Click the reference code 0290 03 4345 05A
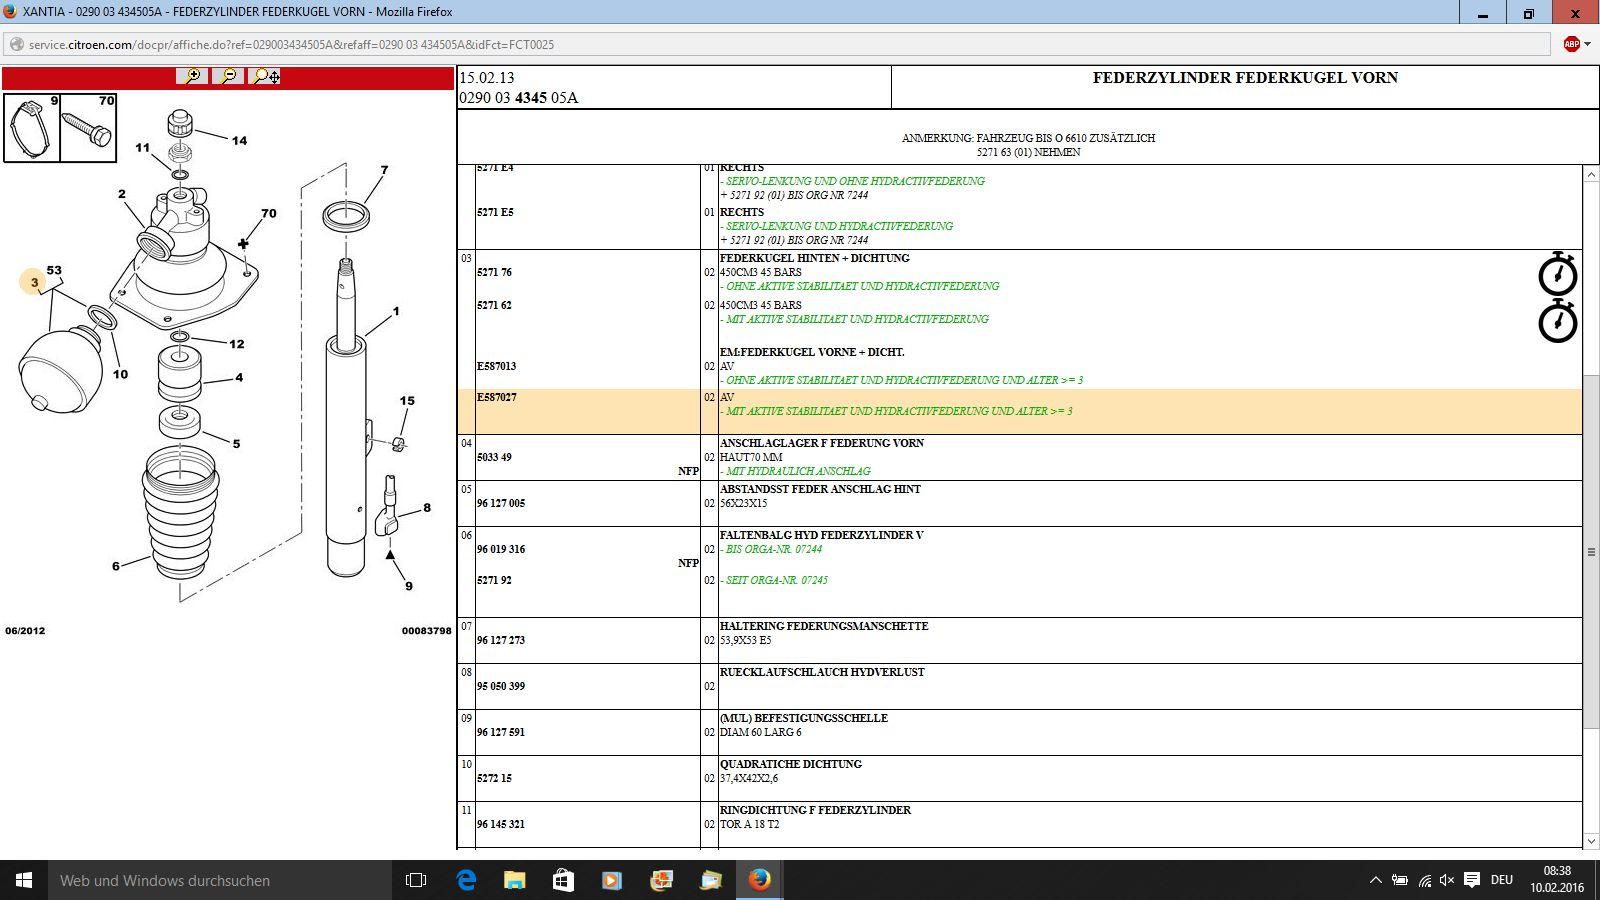Screen dimensions: 1600x900 click(518, 98)
